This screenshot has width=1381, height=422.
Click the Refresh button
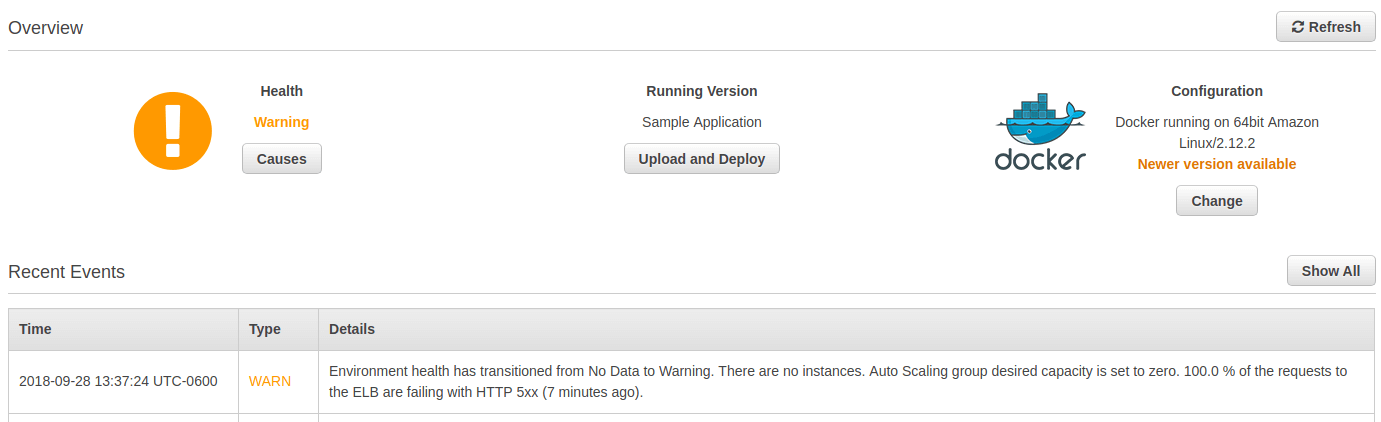[1326, 27]
